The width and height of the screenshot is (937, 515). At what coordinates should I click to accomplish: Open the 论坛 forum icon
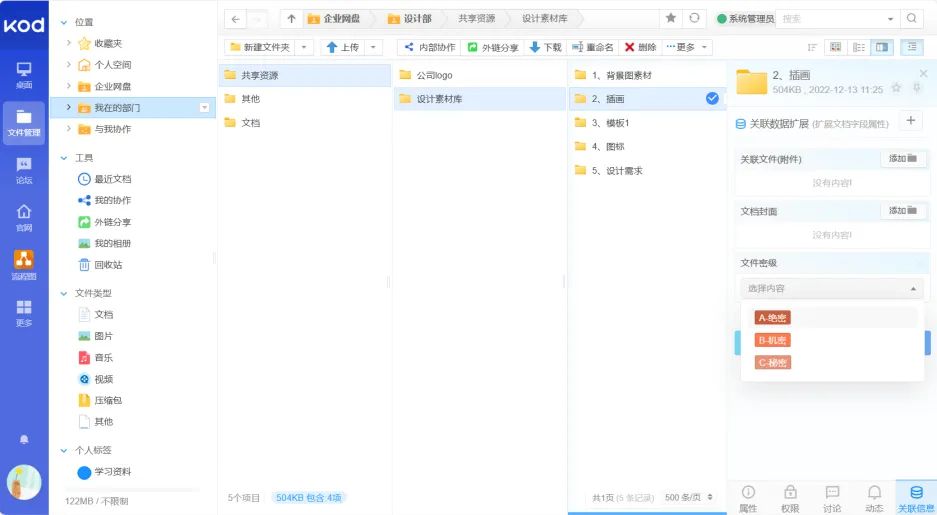[24, 170]
